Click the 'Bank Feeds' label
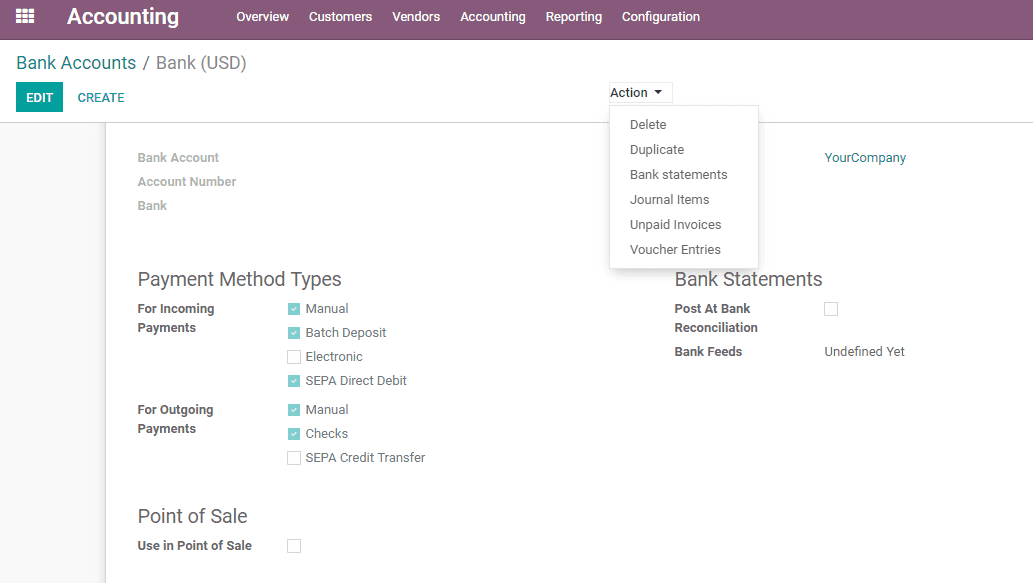 click(708, 352)
